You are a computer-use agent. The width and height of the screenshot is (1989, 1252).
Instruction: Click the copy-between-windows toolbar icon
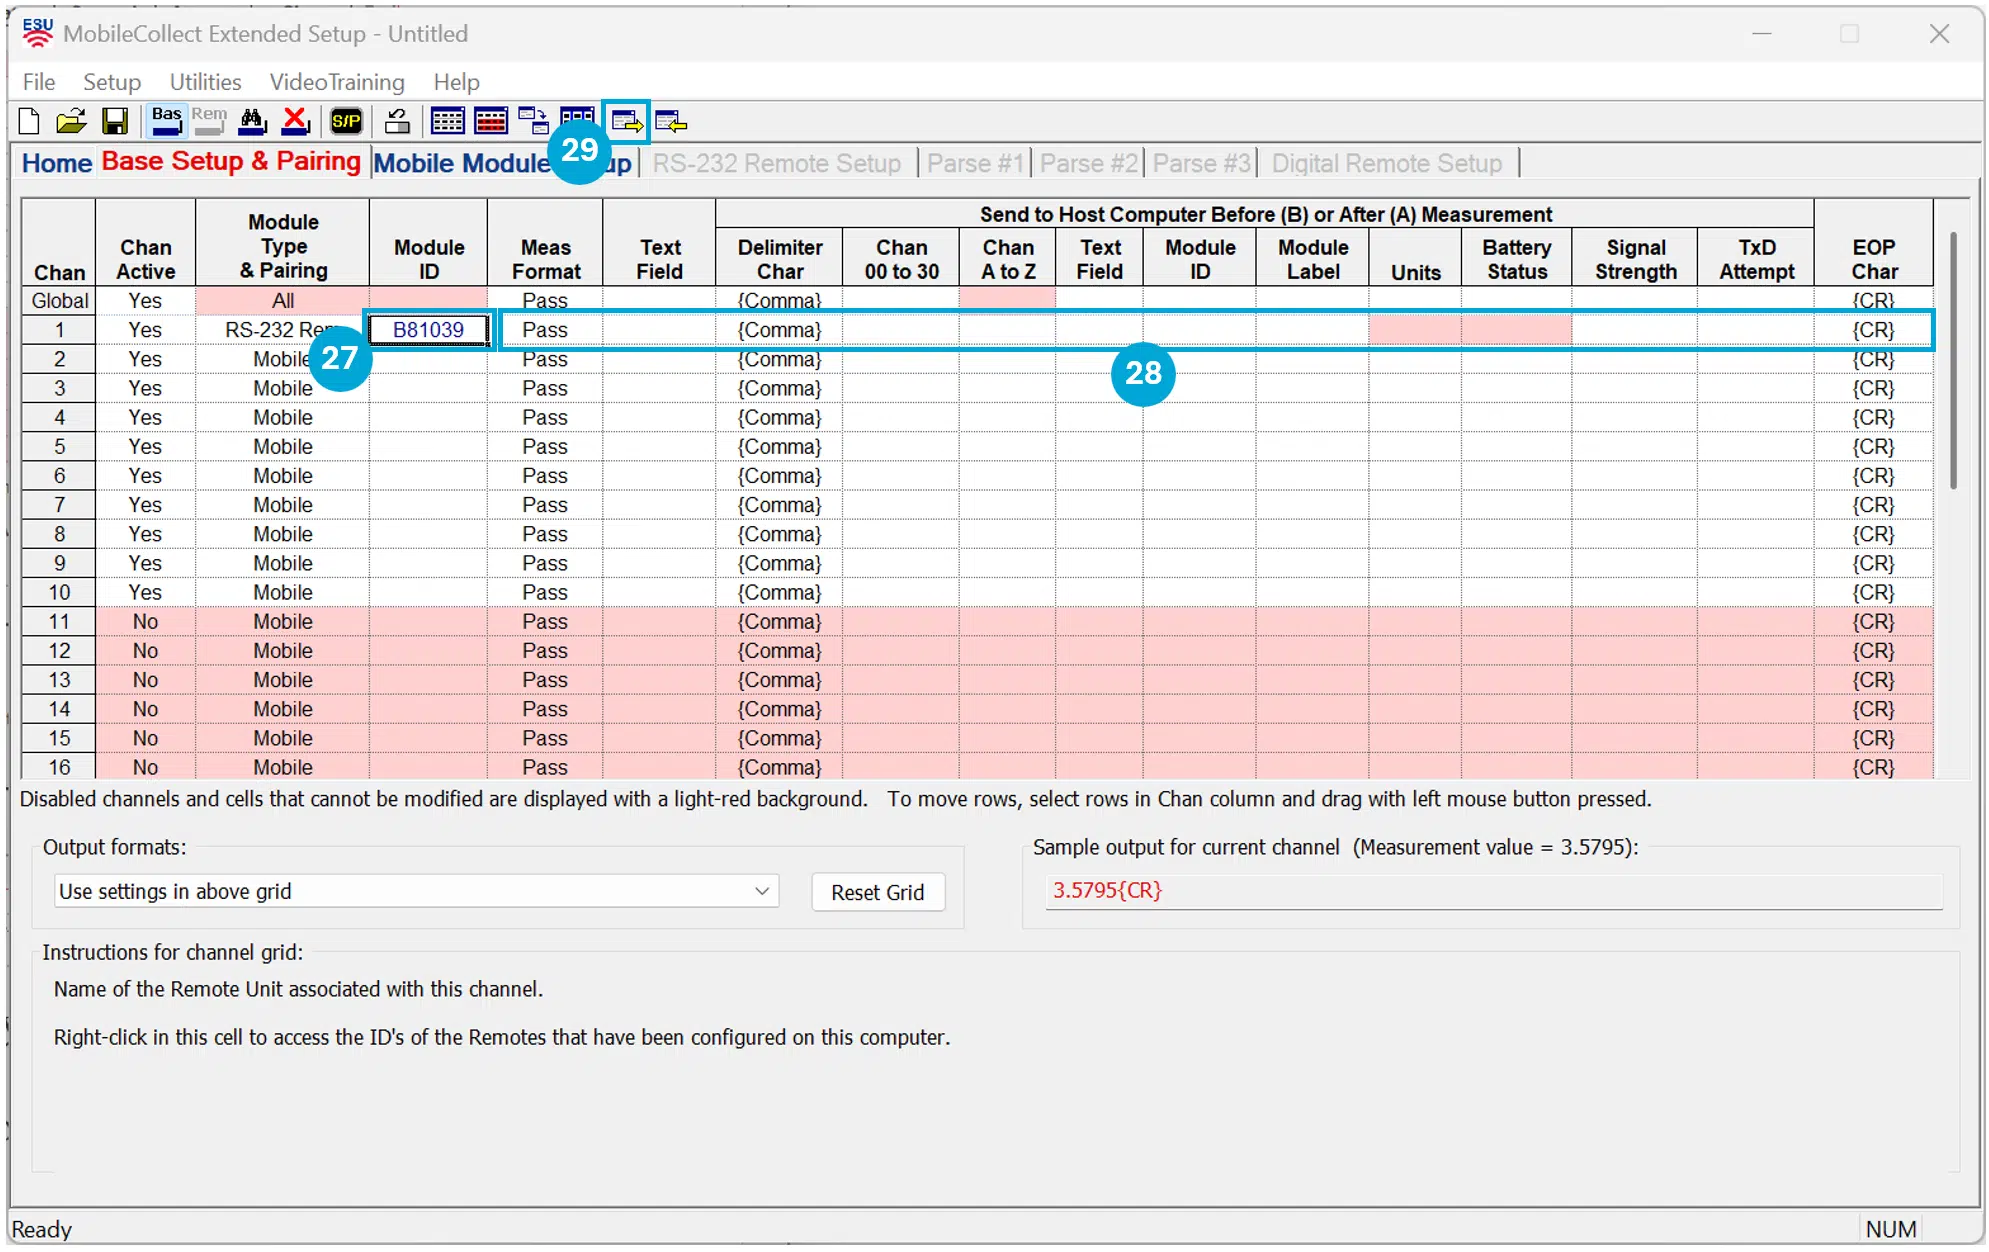[x=533, y=122]
